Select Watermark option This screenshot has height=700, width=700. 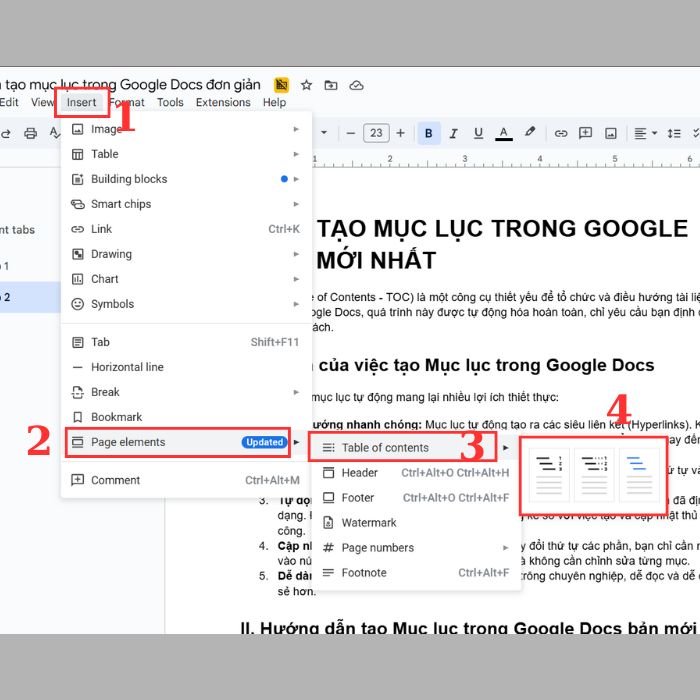pyautogui.click(x=416, y=523)
